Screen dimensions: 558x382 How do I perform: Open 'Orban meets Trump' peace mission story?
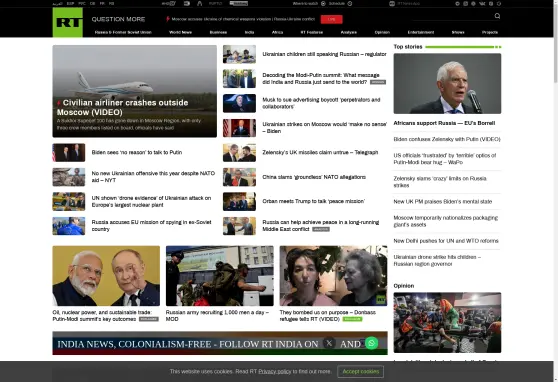point(313,201)
